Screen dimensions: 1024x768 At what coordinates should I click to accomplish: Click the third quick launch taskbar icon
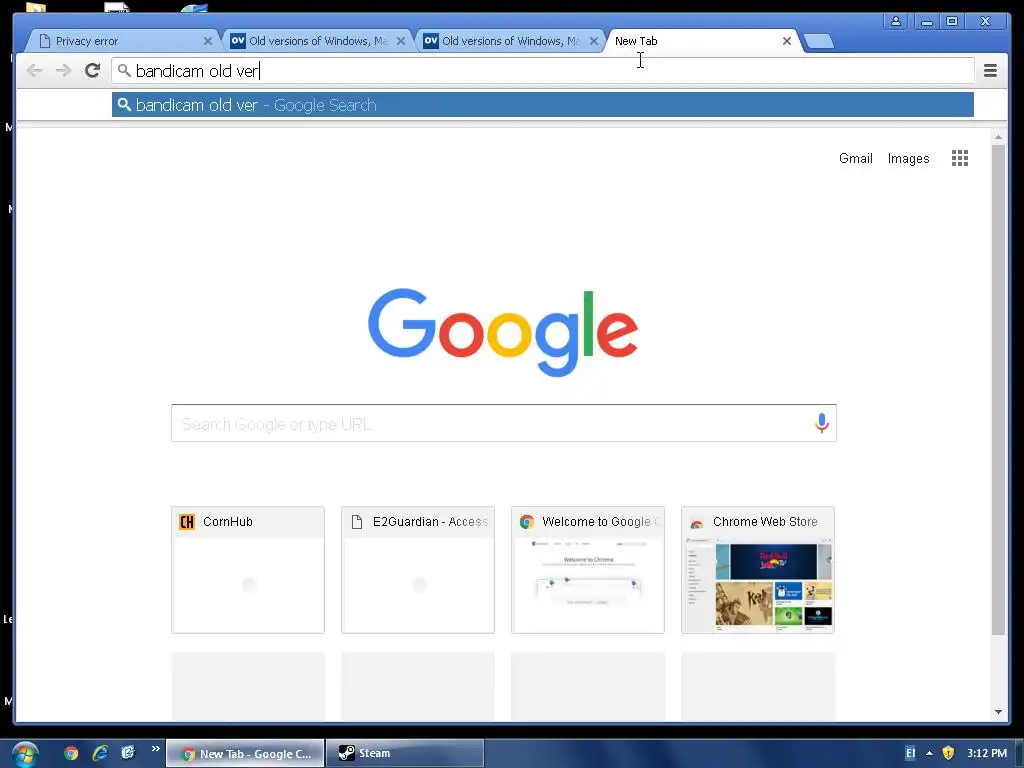point(128,753)
